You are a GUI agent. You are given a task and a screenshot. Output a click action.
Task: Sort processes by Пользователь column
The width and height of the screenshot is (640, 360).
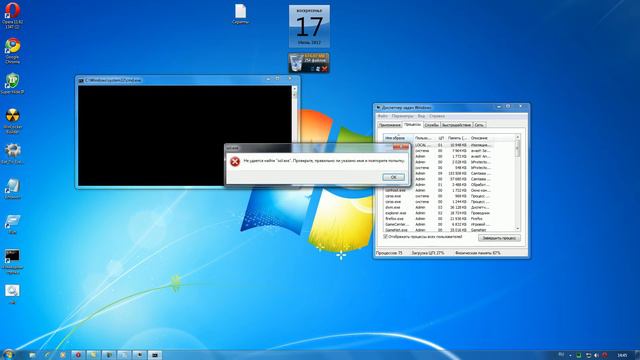[424, 138]
